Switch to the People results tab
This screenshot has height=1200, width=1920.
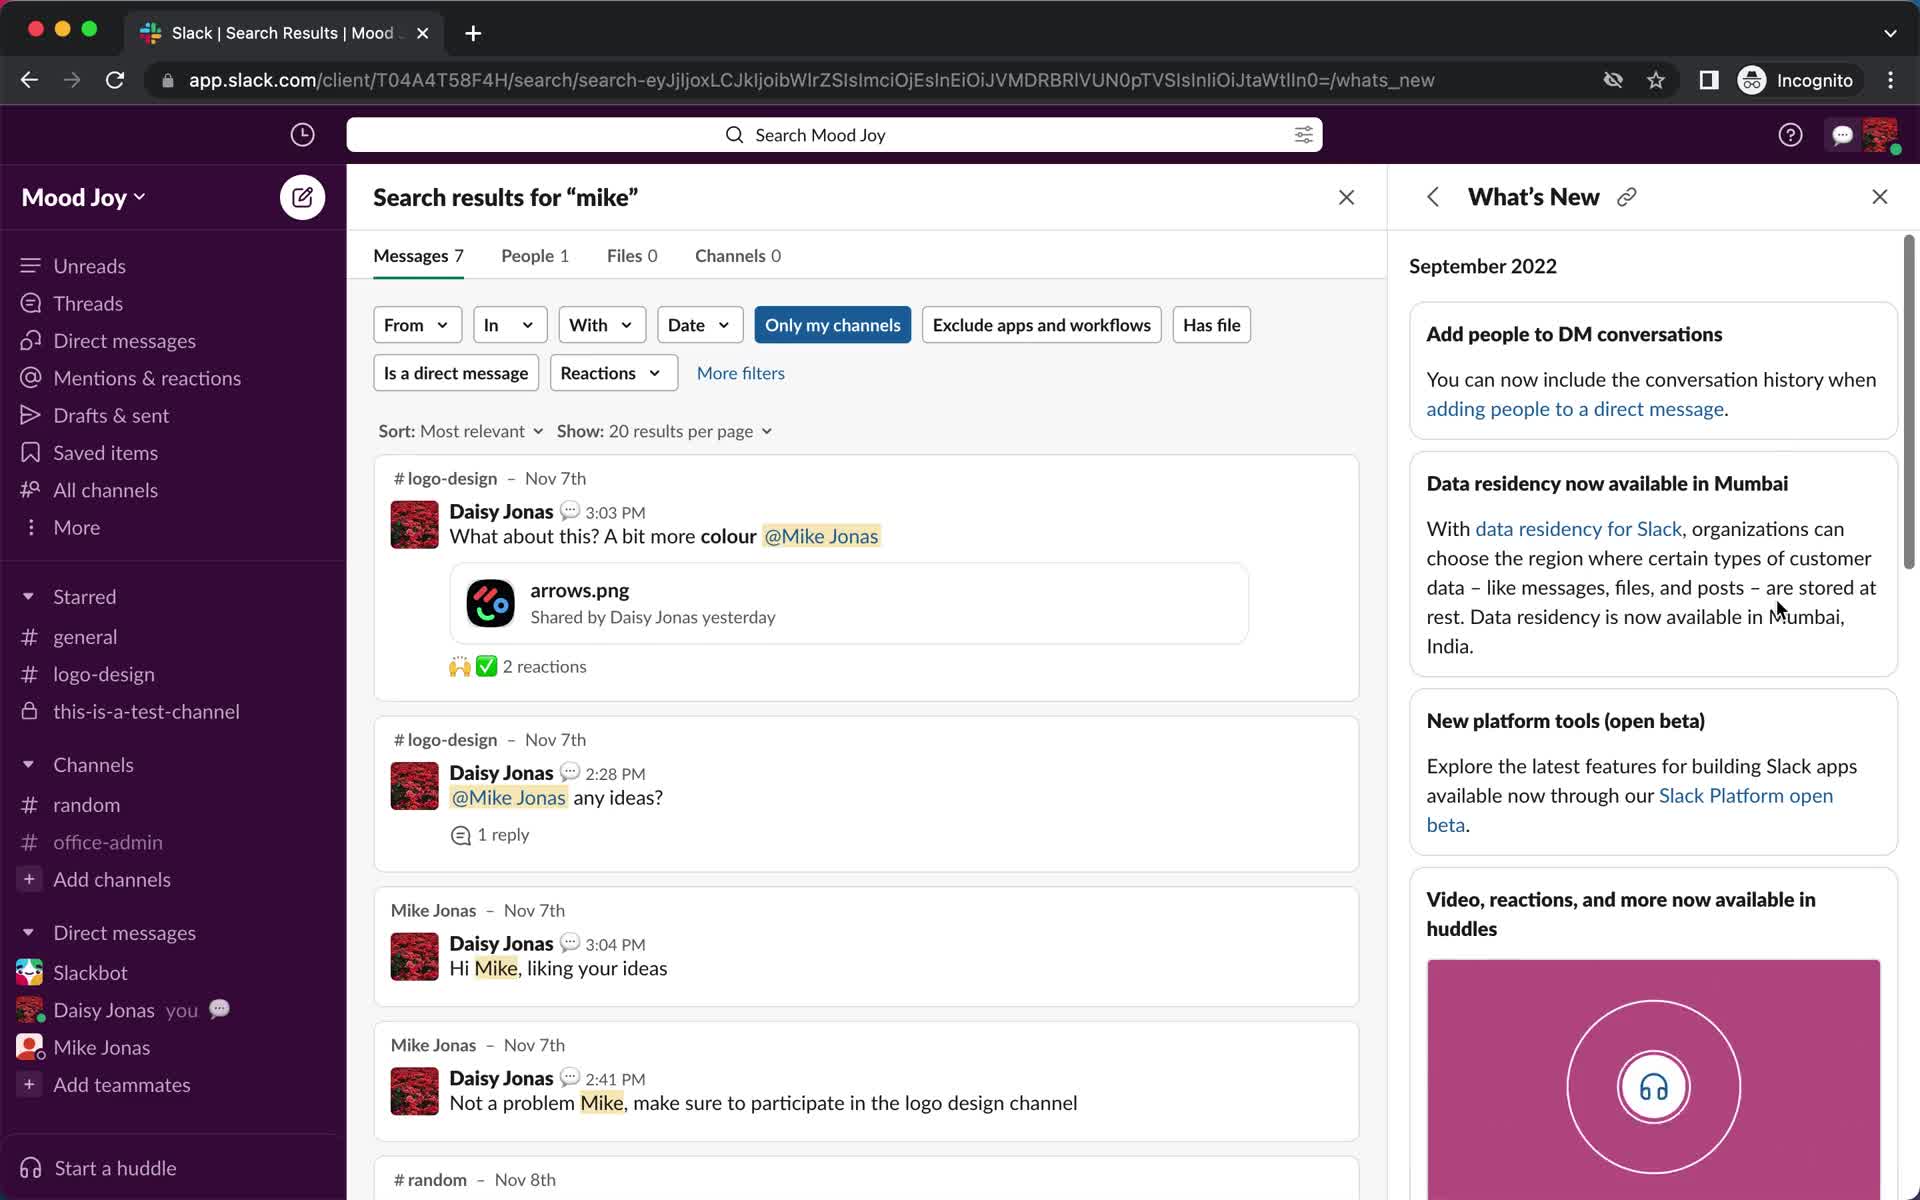pyautogui.click(x=536, y=255)
